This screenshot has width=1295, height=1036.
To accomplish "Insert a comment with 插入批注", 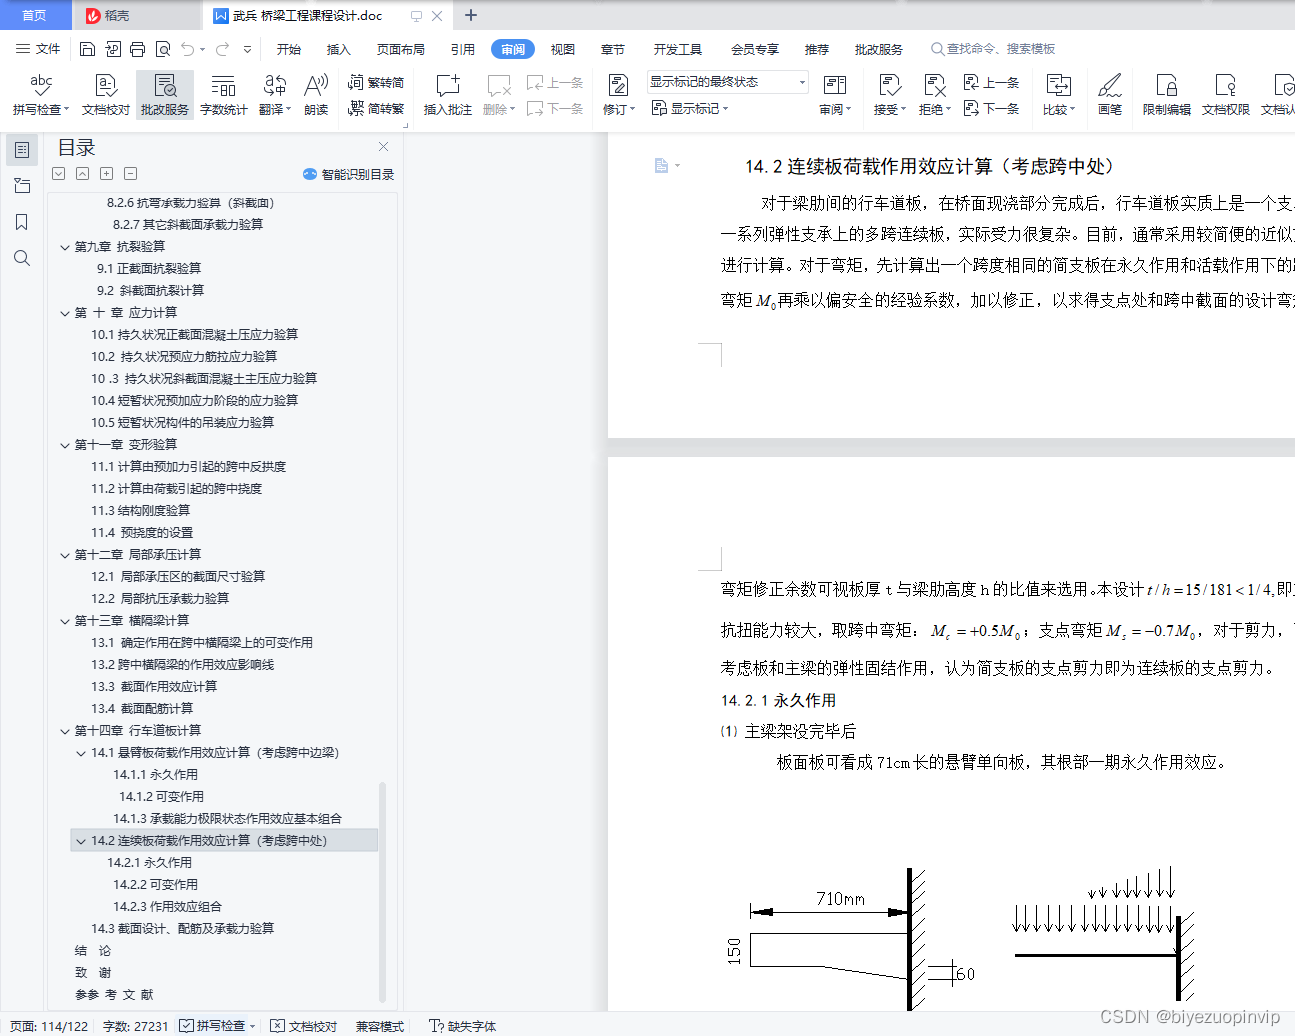I will coord(449,95).
